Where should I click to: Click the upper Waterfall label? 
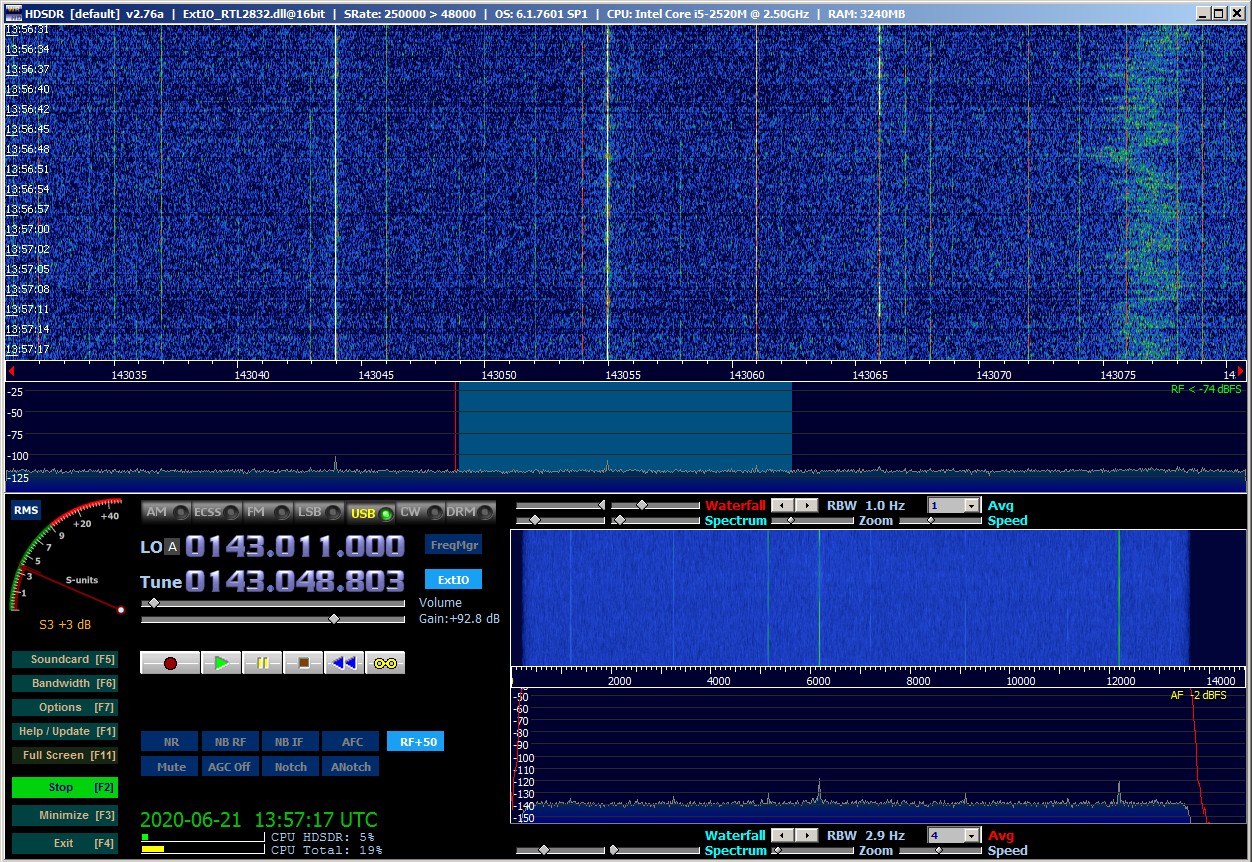click(735, 505)
